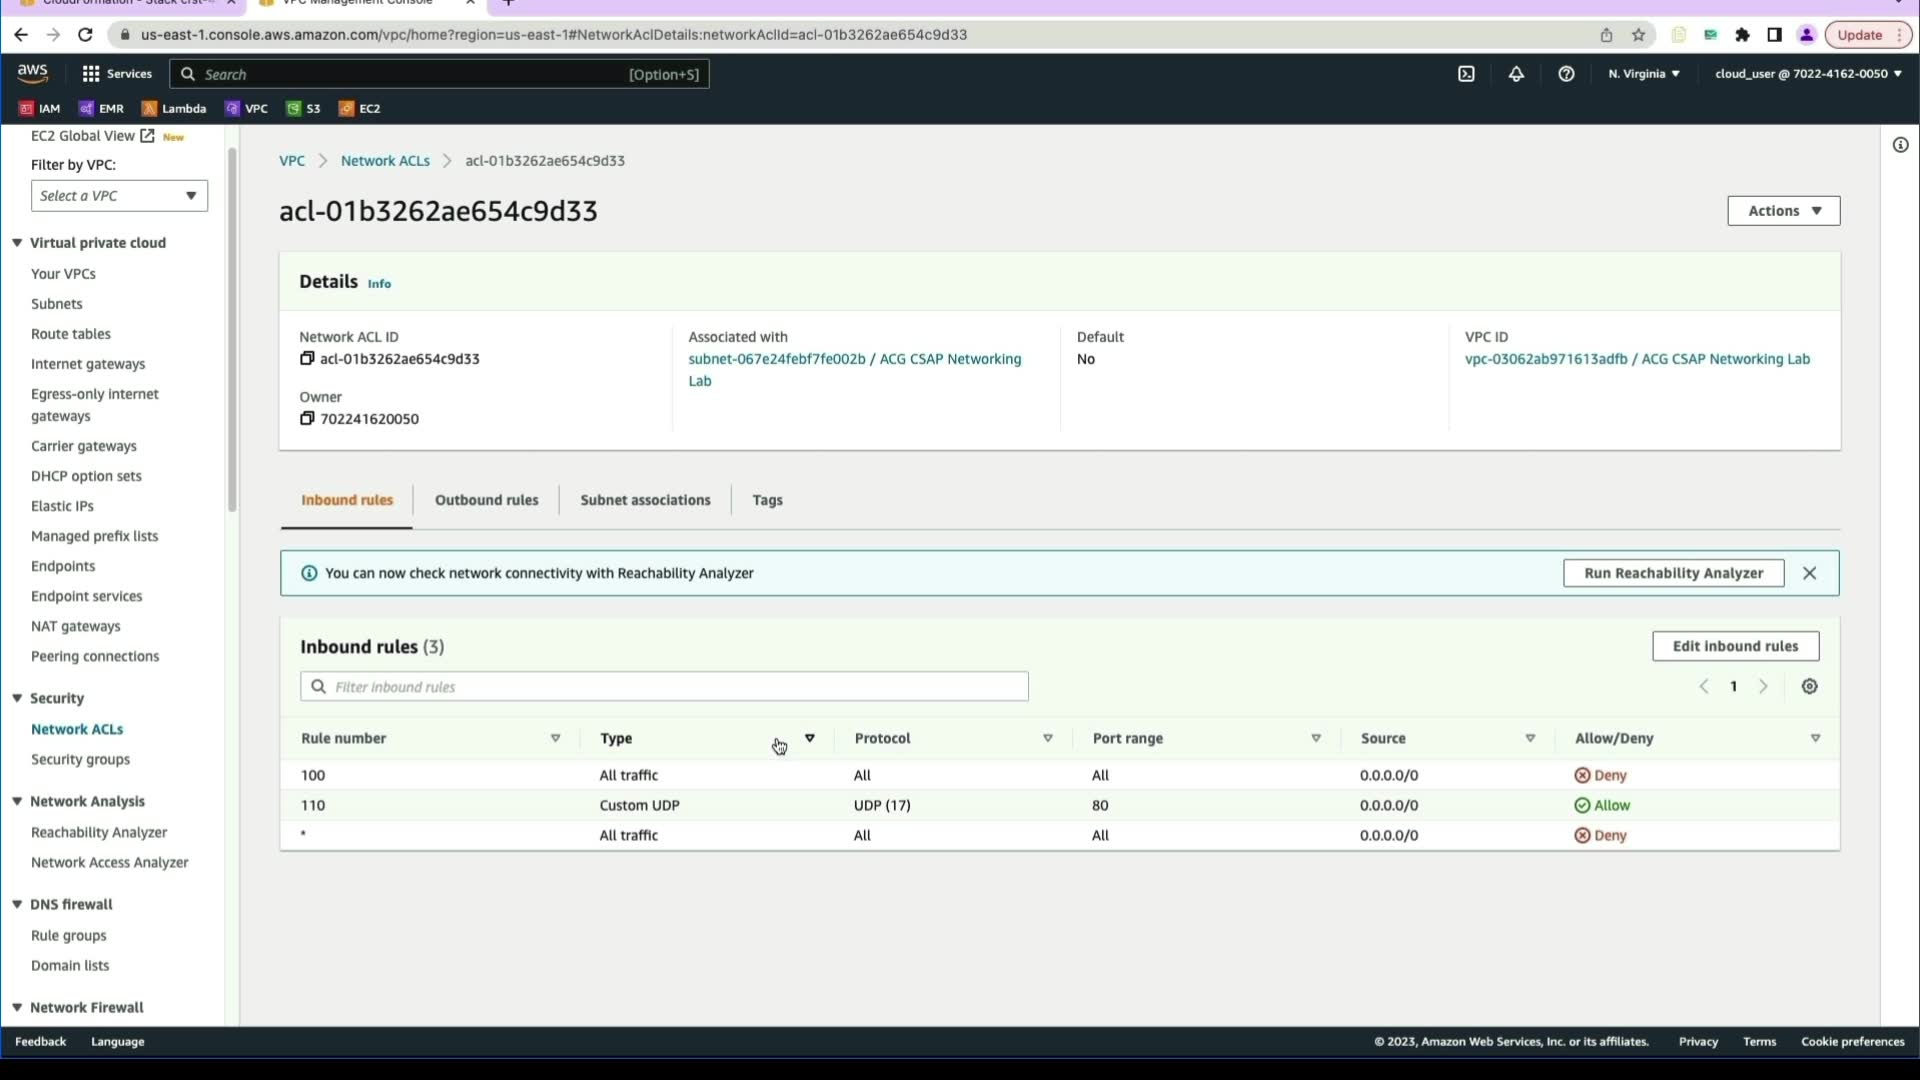Click the Filter inbound rules field
Viewport: 1920px width, 1080px height.
point(664,687)
